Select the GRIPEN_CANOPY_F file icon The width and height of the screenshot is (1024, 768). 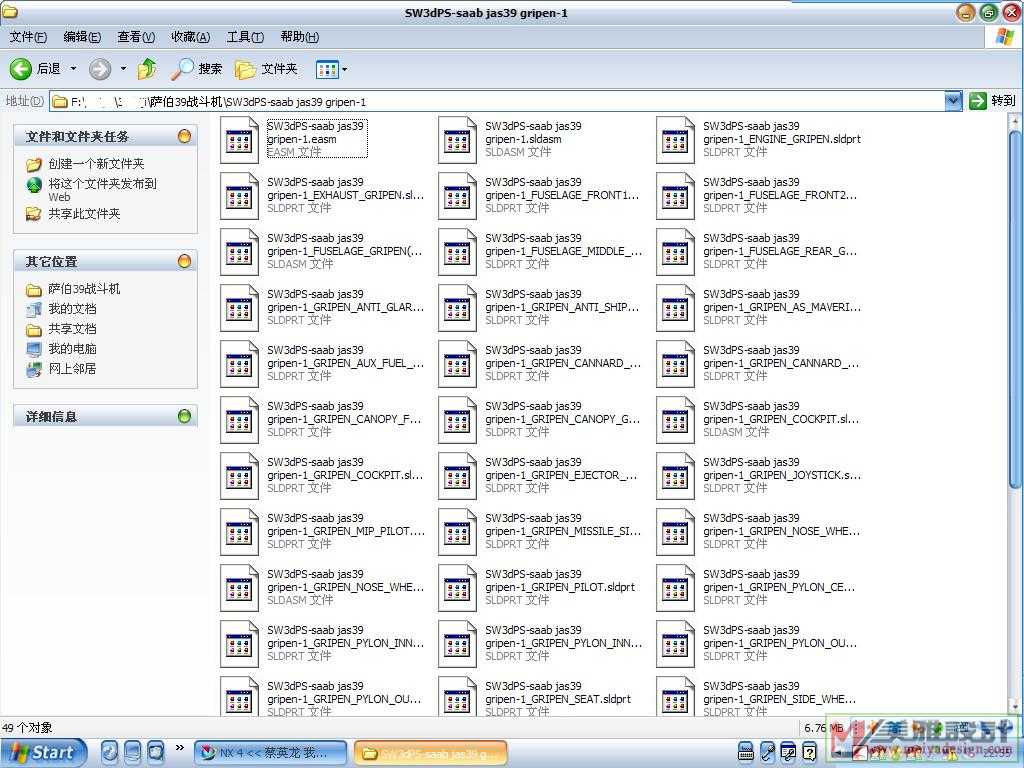(x=239, y=419)
